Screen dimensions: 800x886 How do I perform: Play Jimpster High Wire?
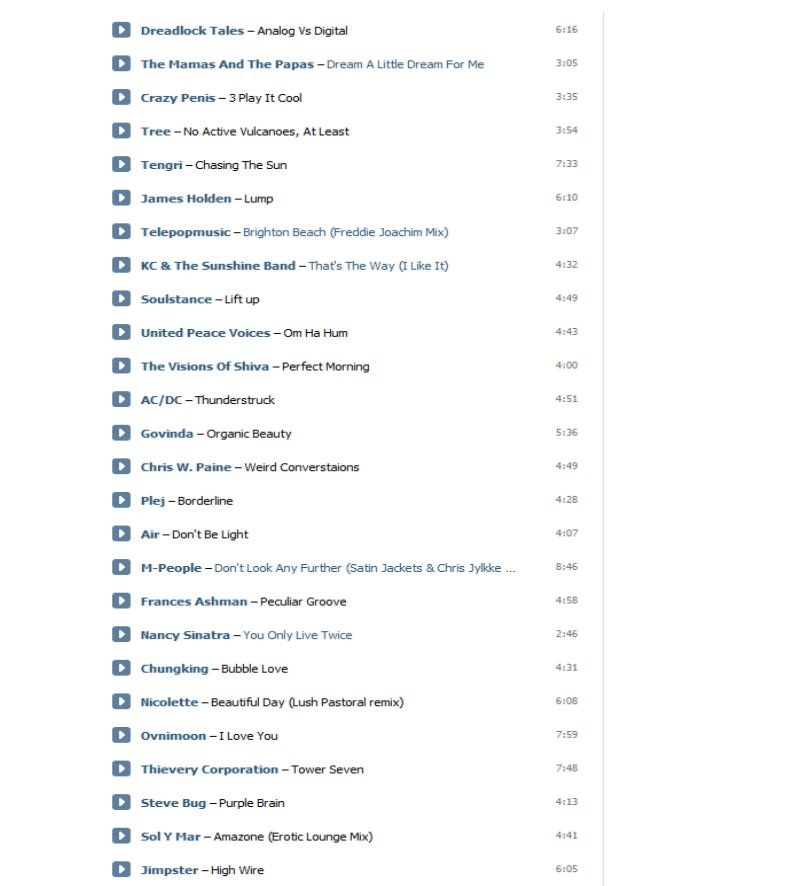point(121,869)
